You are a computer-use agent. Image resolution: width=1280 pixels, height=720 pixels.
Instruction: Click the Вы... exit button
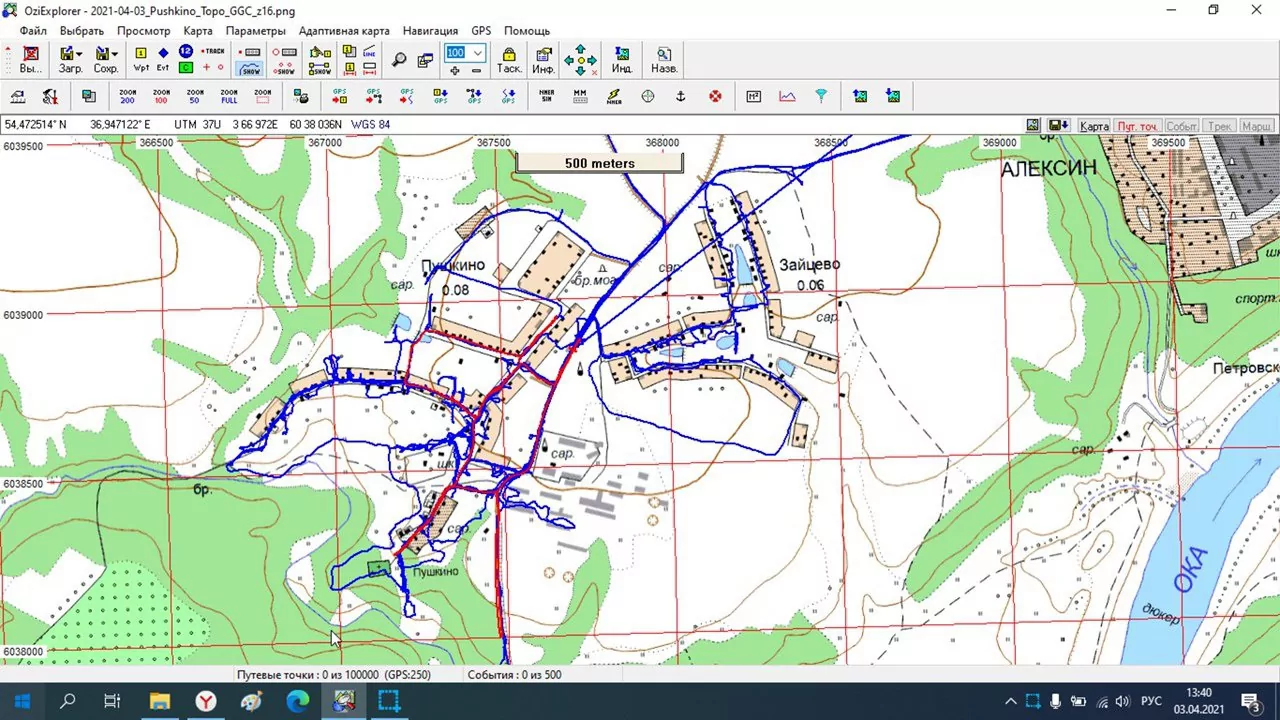31,60
